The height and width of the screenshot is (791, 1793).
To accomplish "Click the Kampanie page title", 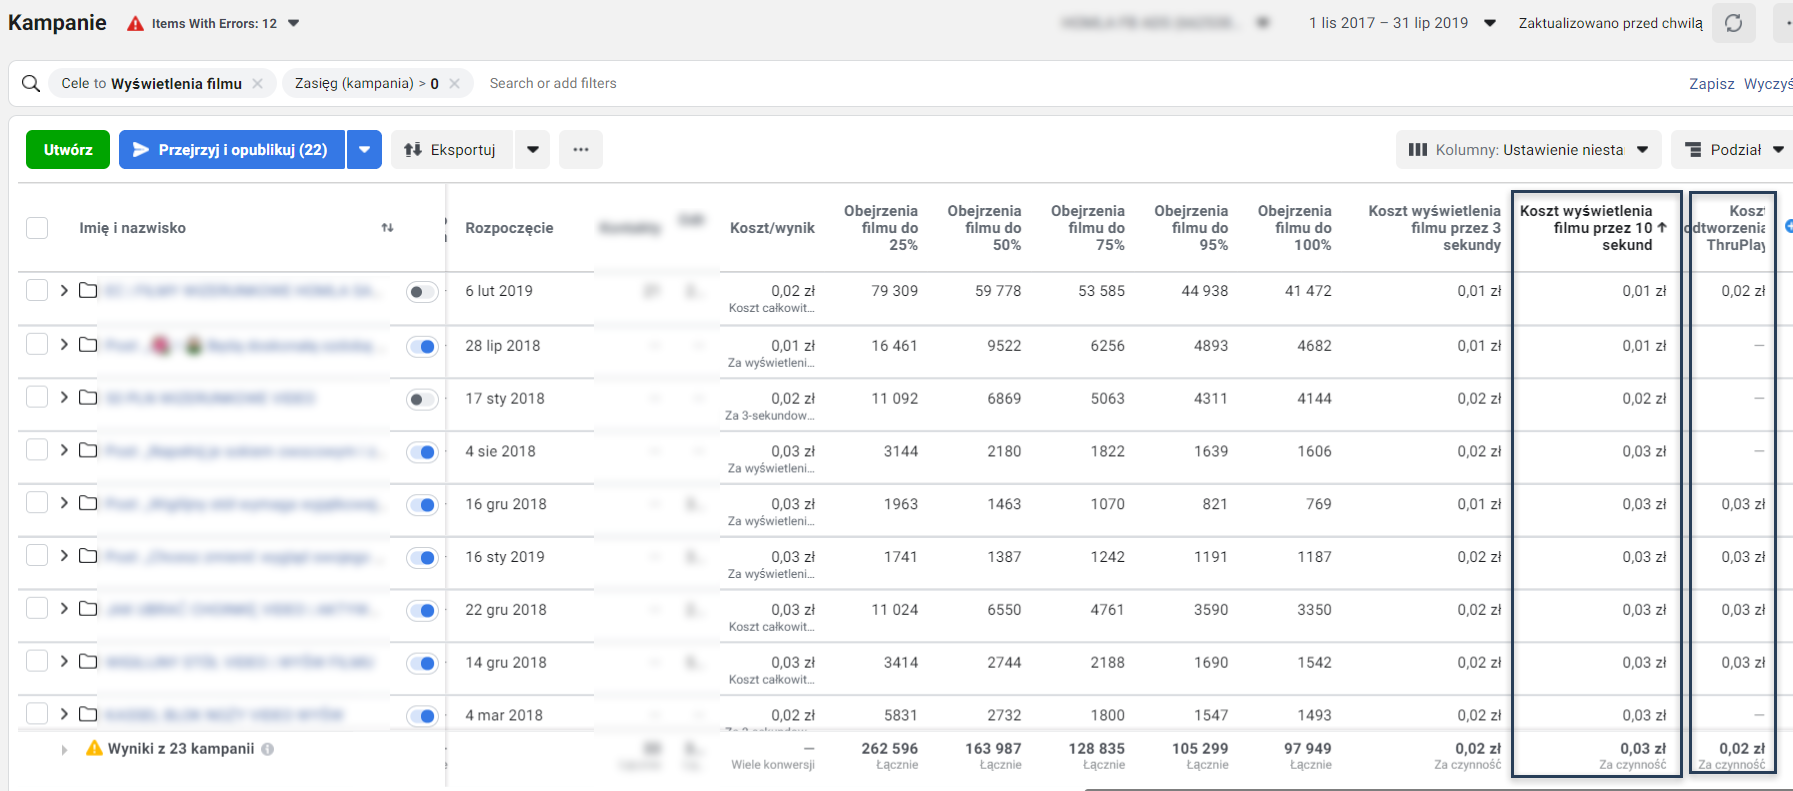I will click(57, 23).
